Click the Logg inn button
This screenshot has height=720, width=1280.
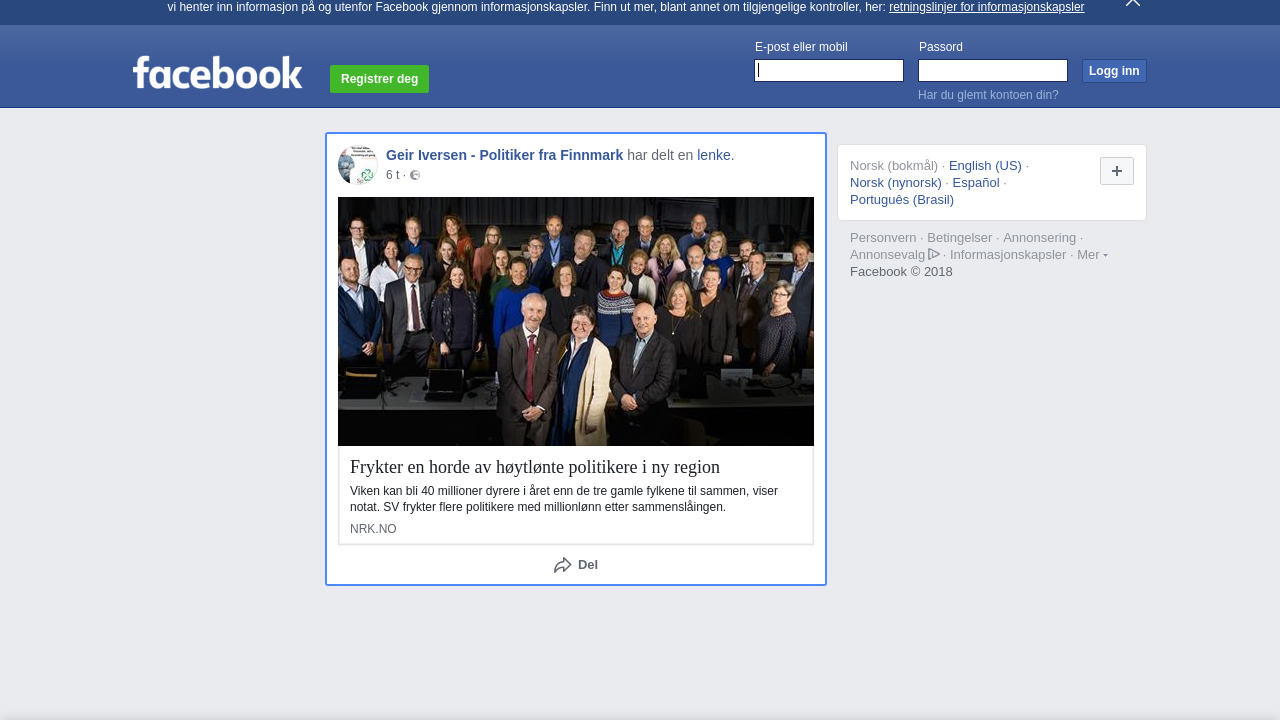[1114, 71]
